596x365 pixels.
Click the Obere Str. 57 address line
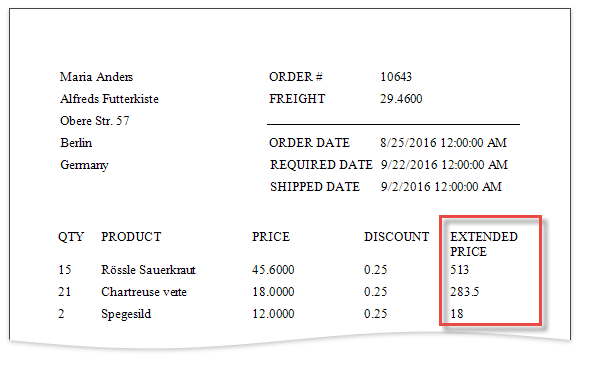pos(95,121)
